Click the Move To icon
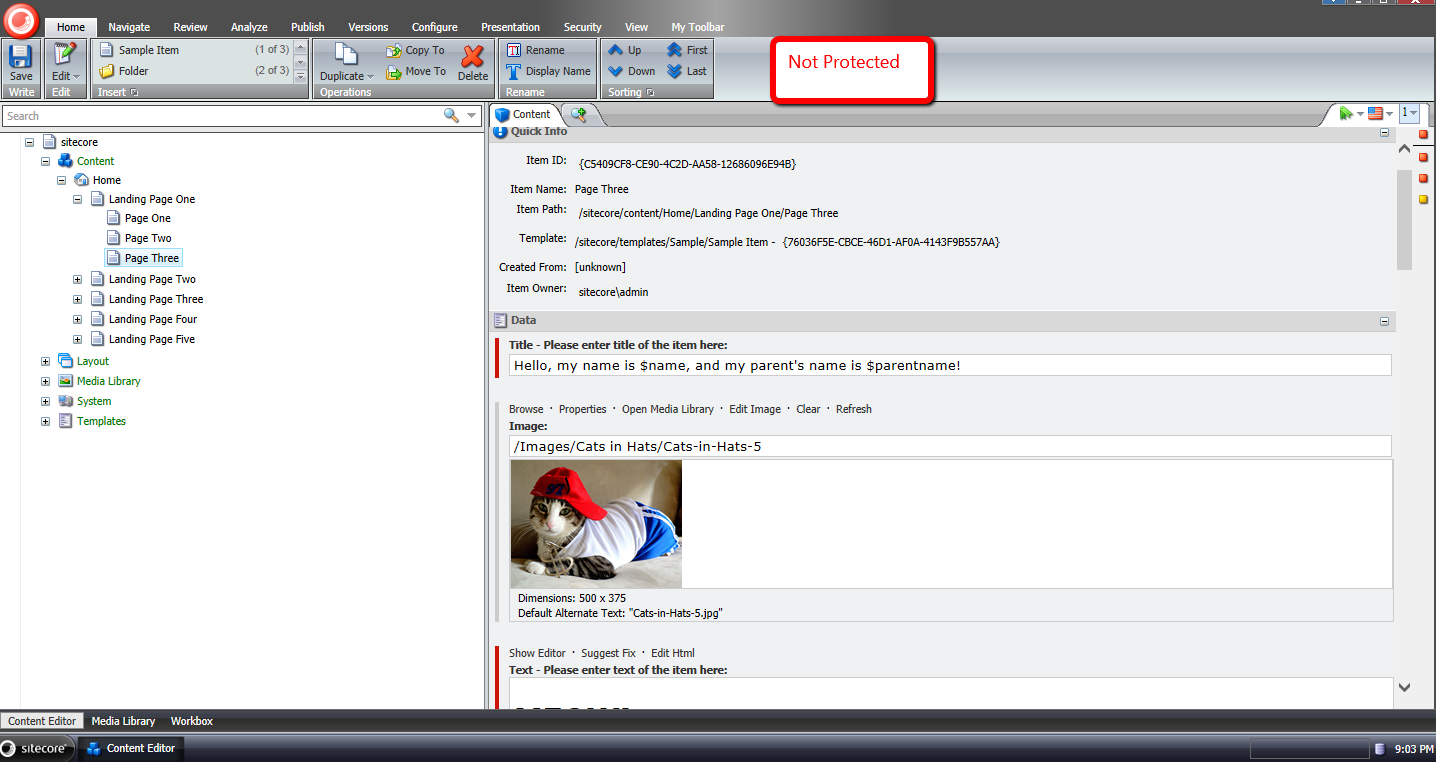1436x762 pixels. [395, 72]
